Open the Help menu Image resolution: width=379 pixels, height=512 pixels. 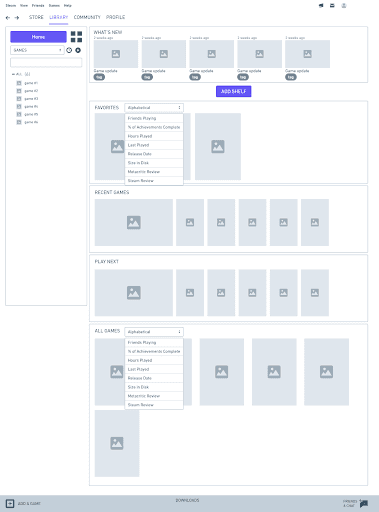click(x=68, y=6)
